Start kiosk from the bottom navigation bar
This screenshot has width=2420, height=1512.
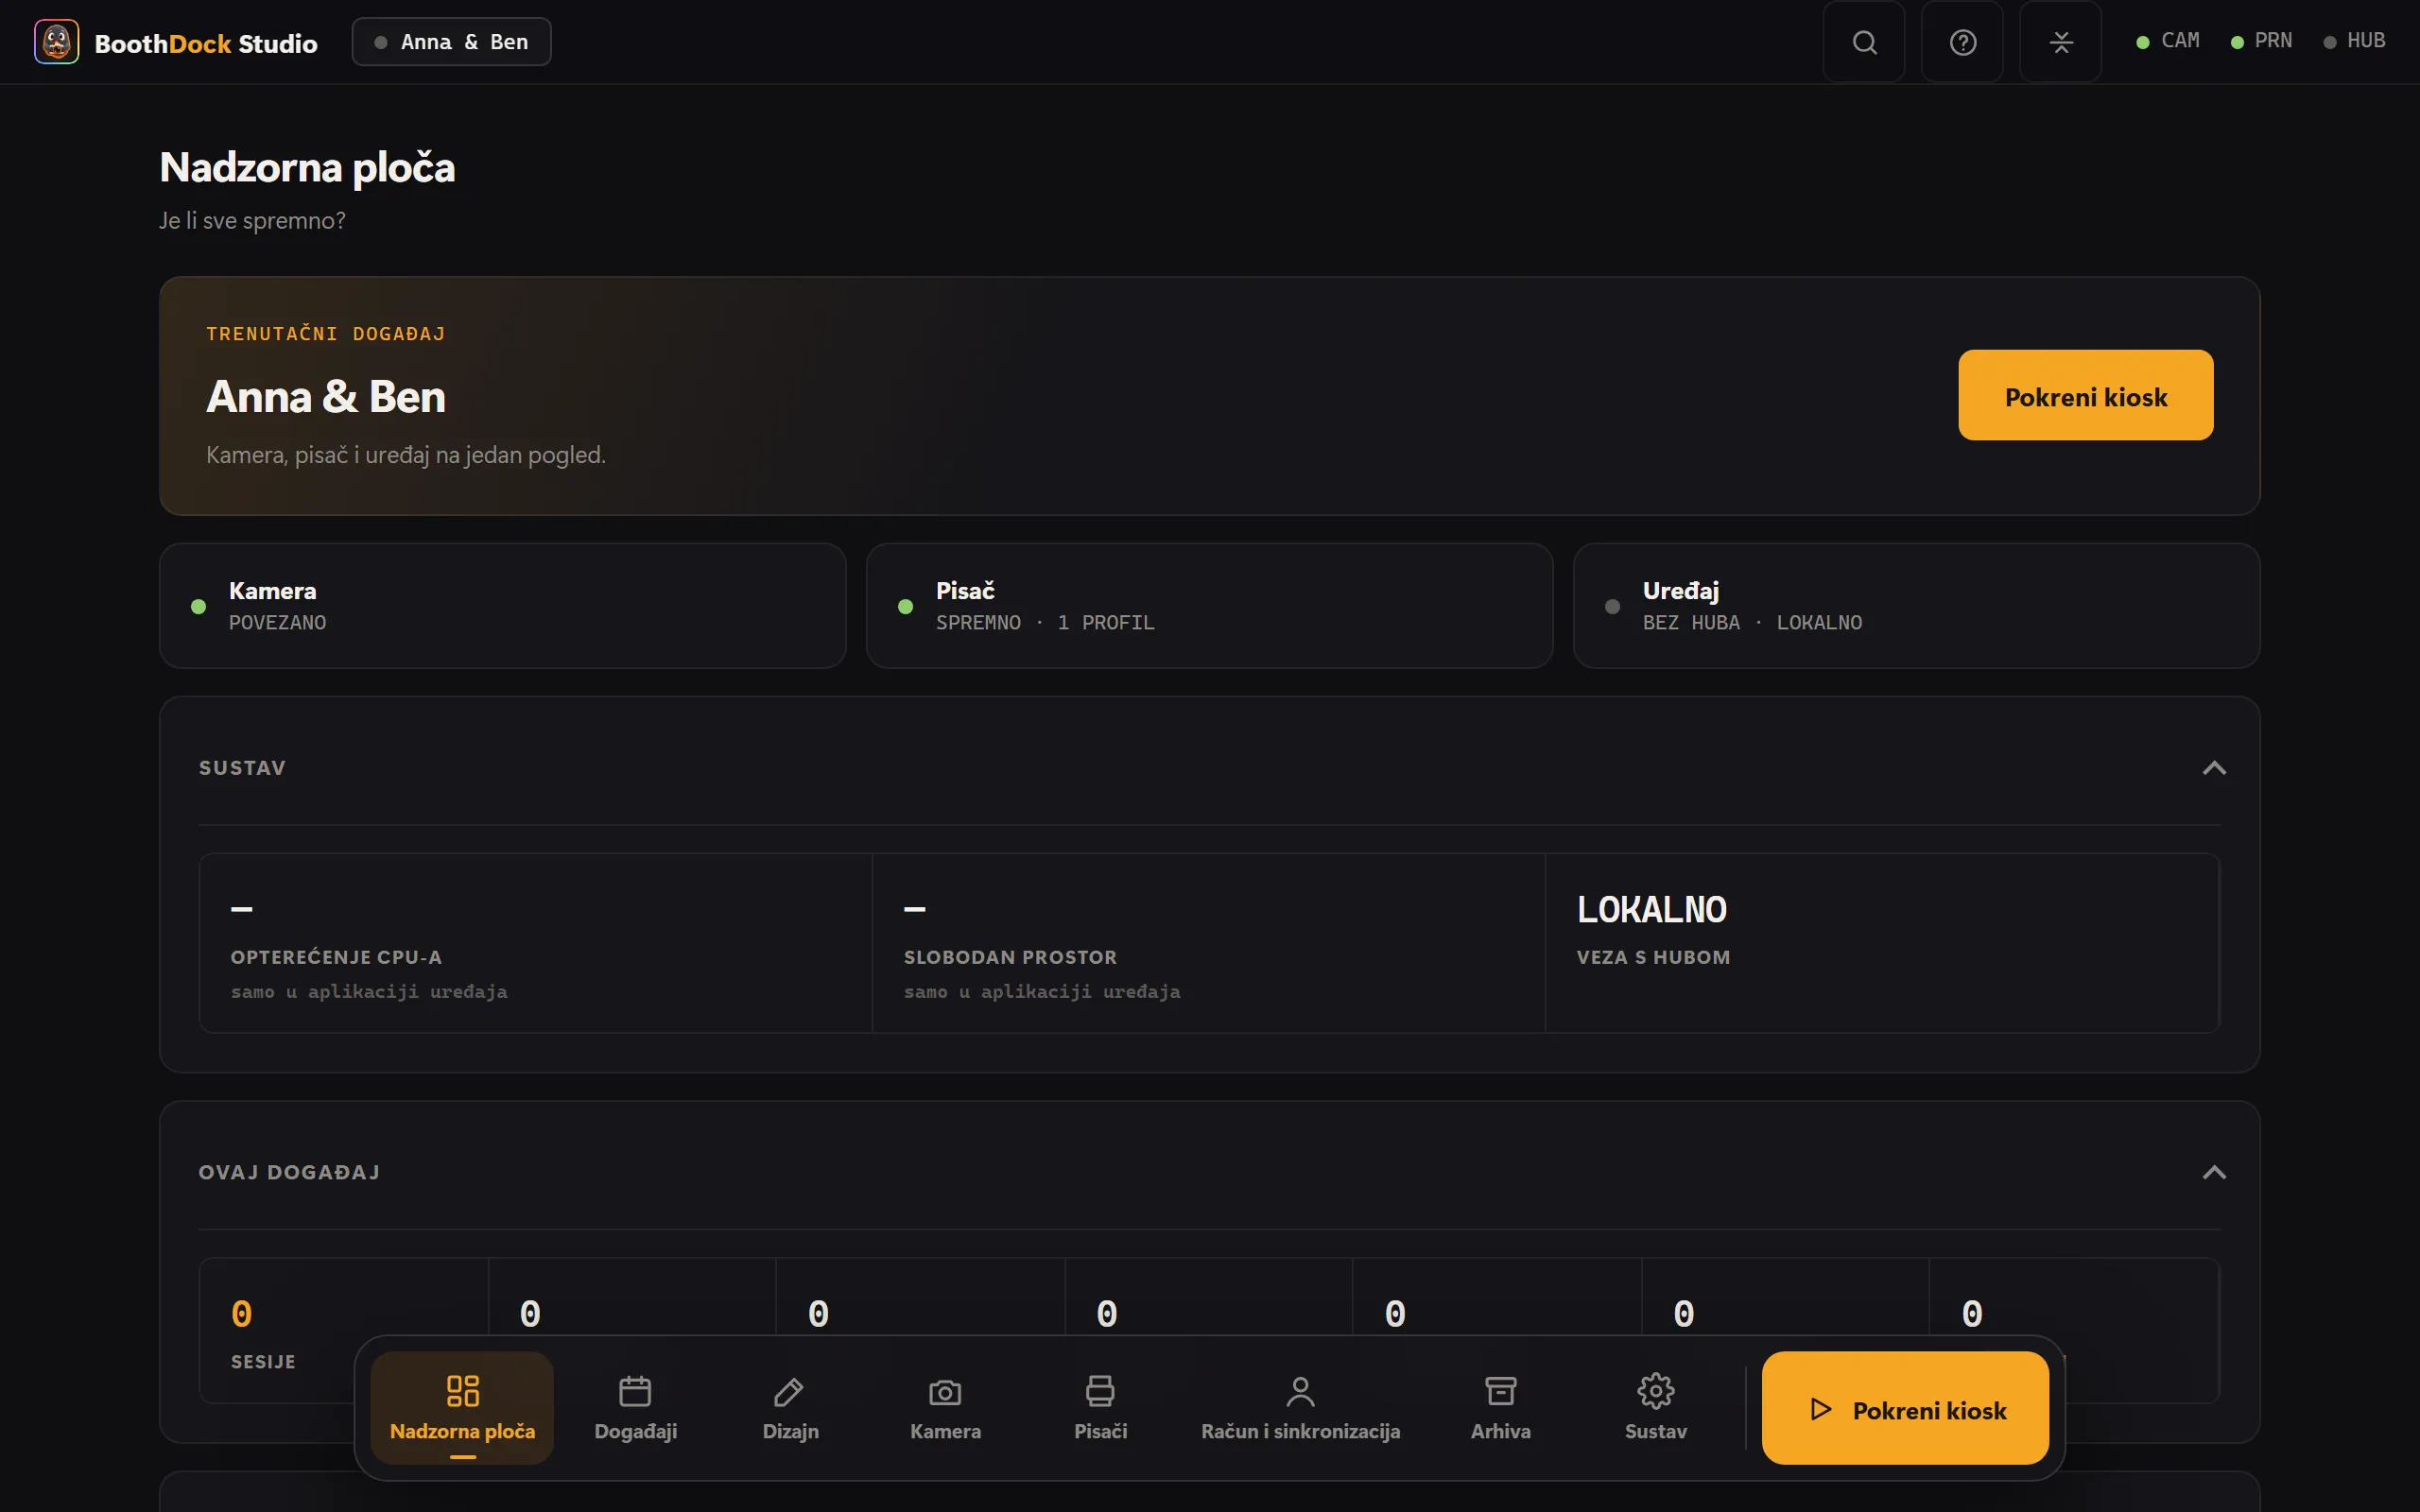coord(1905,1408)
